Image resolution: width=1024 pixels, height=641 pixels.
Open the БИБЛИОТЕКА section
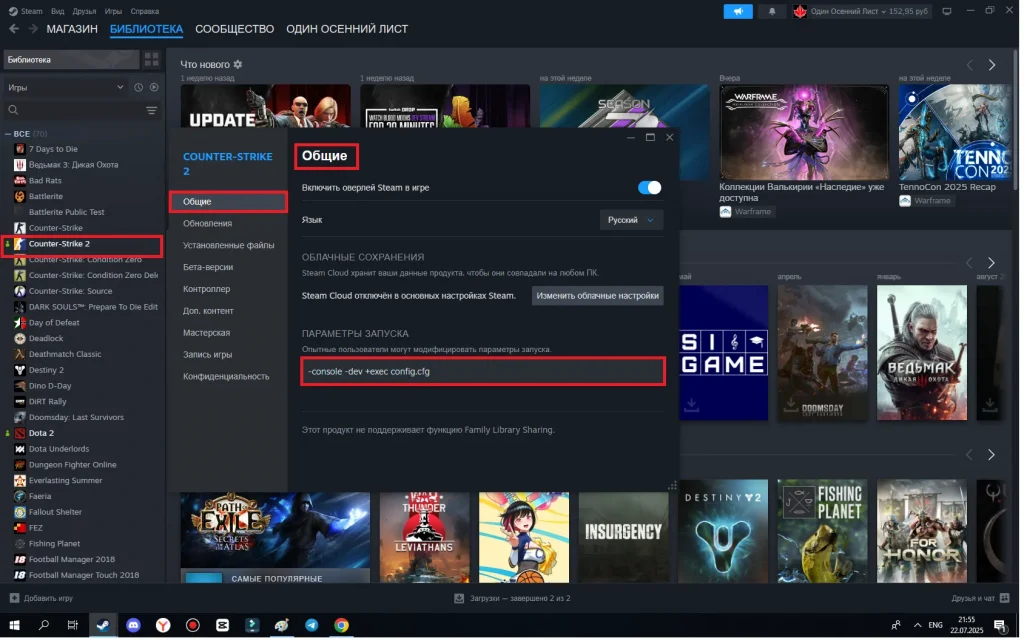pos(146,29)
